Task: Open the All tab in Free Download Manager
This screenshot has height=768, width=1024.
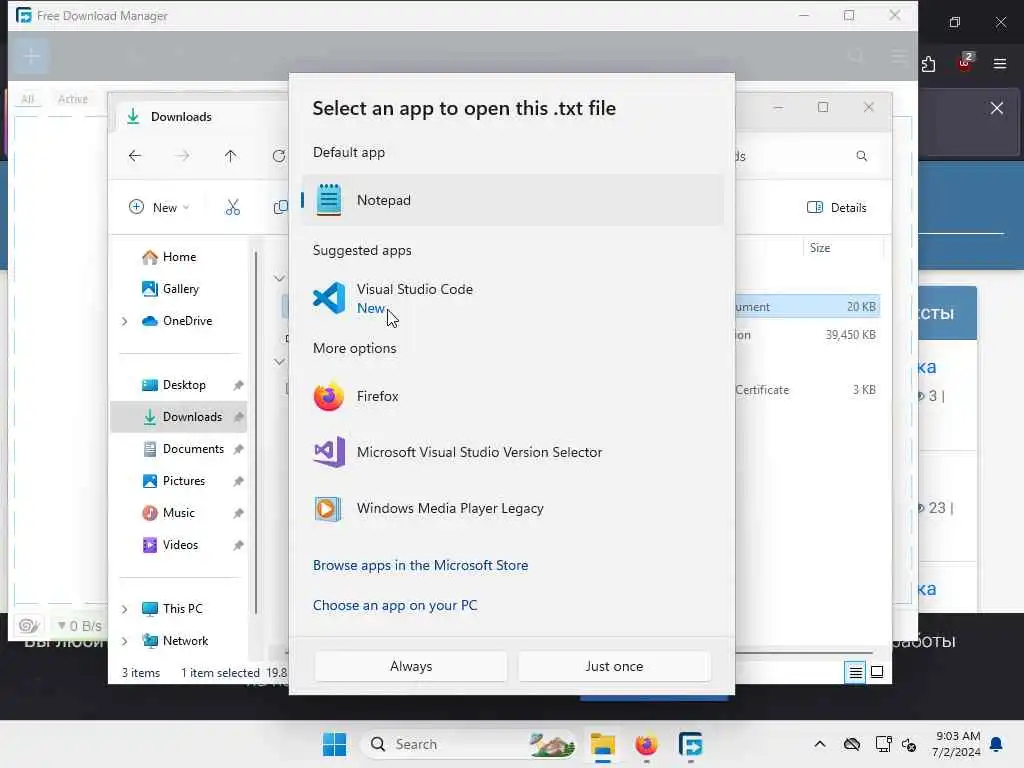Action: 27,99
